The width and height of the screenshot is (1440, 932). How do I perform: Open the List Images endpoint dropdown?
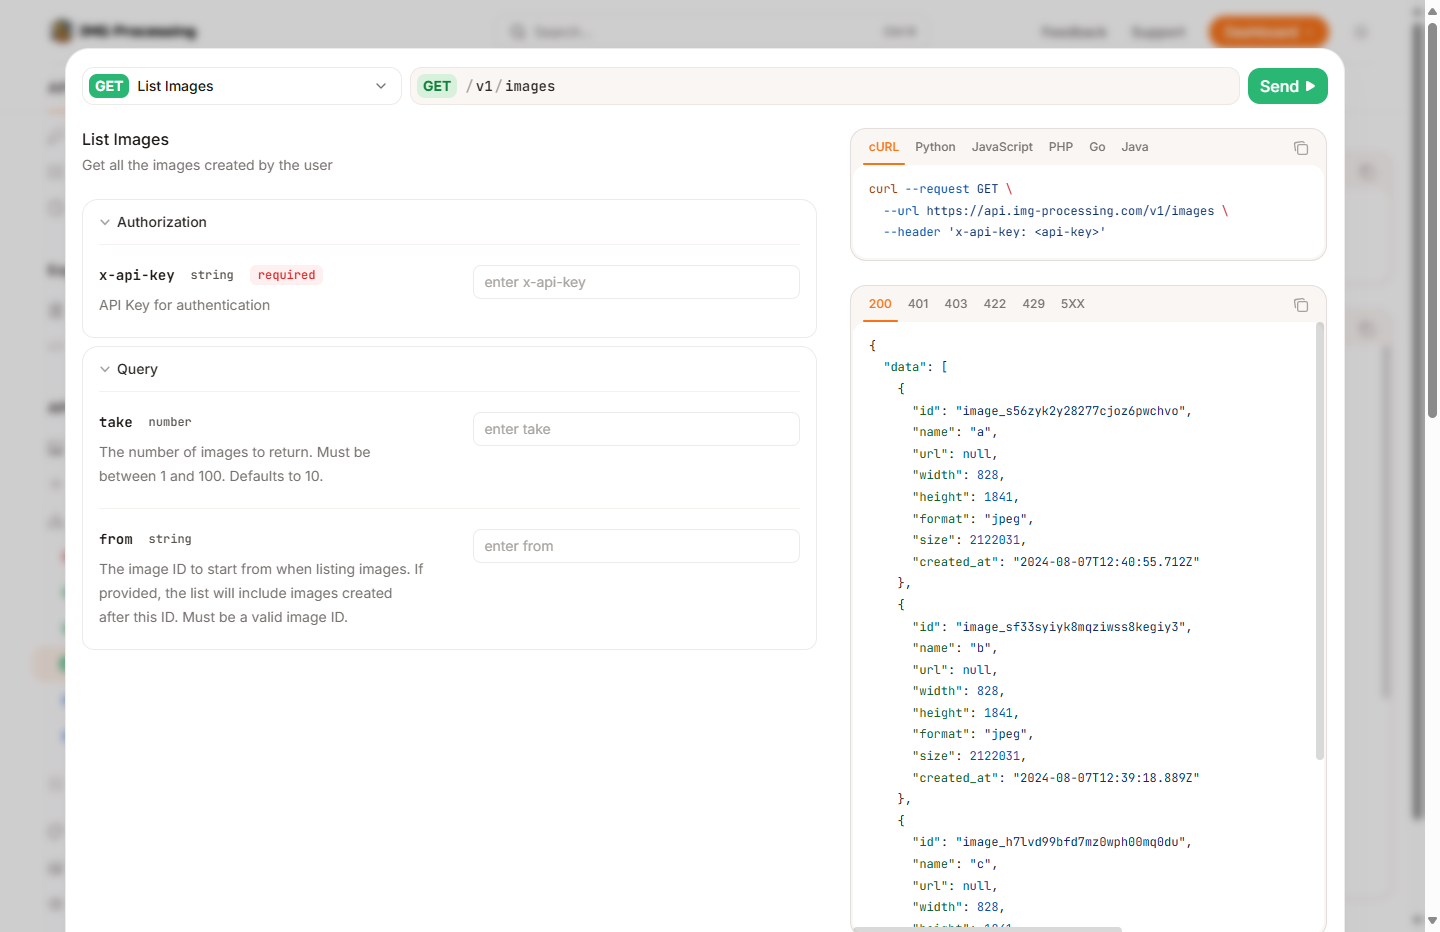(242, 86)
